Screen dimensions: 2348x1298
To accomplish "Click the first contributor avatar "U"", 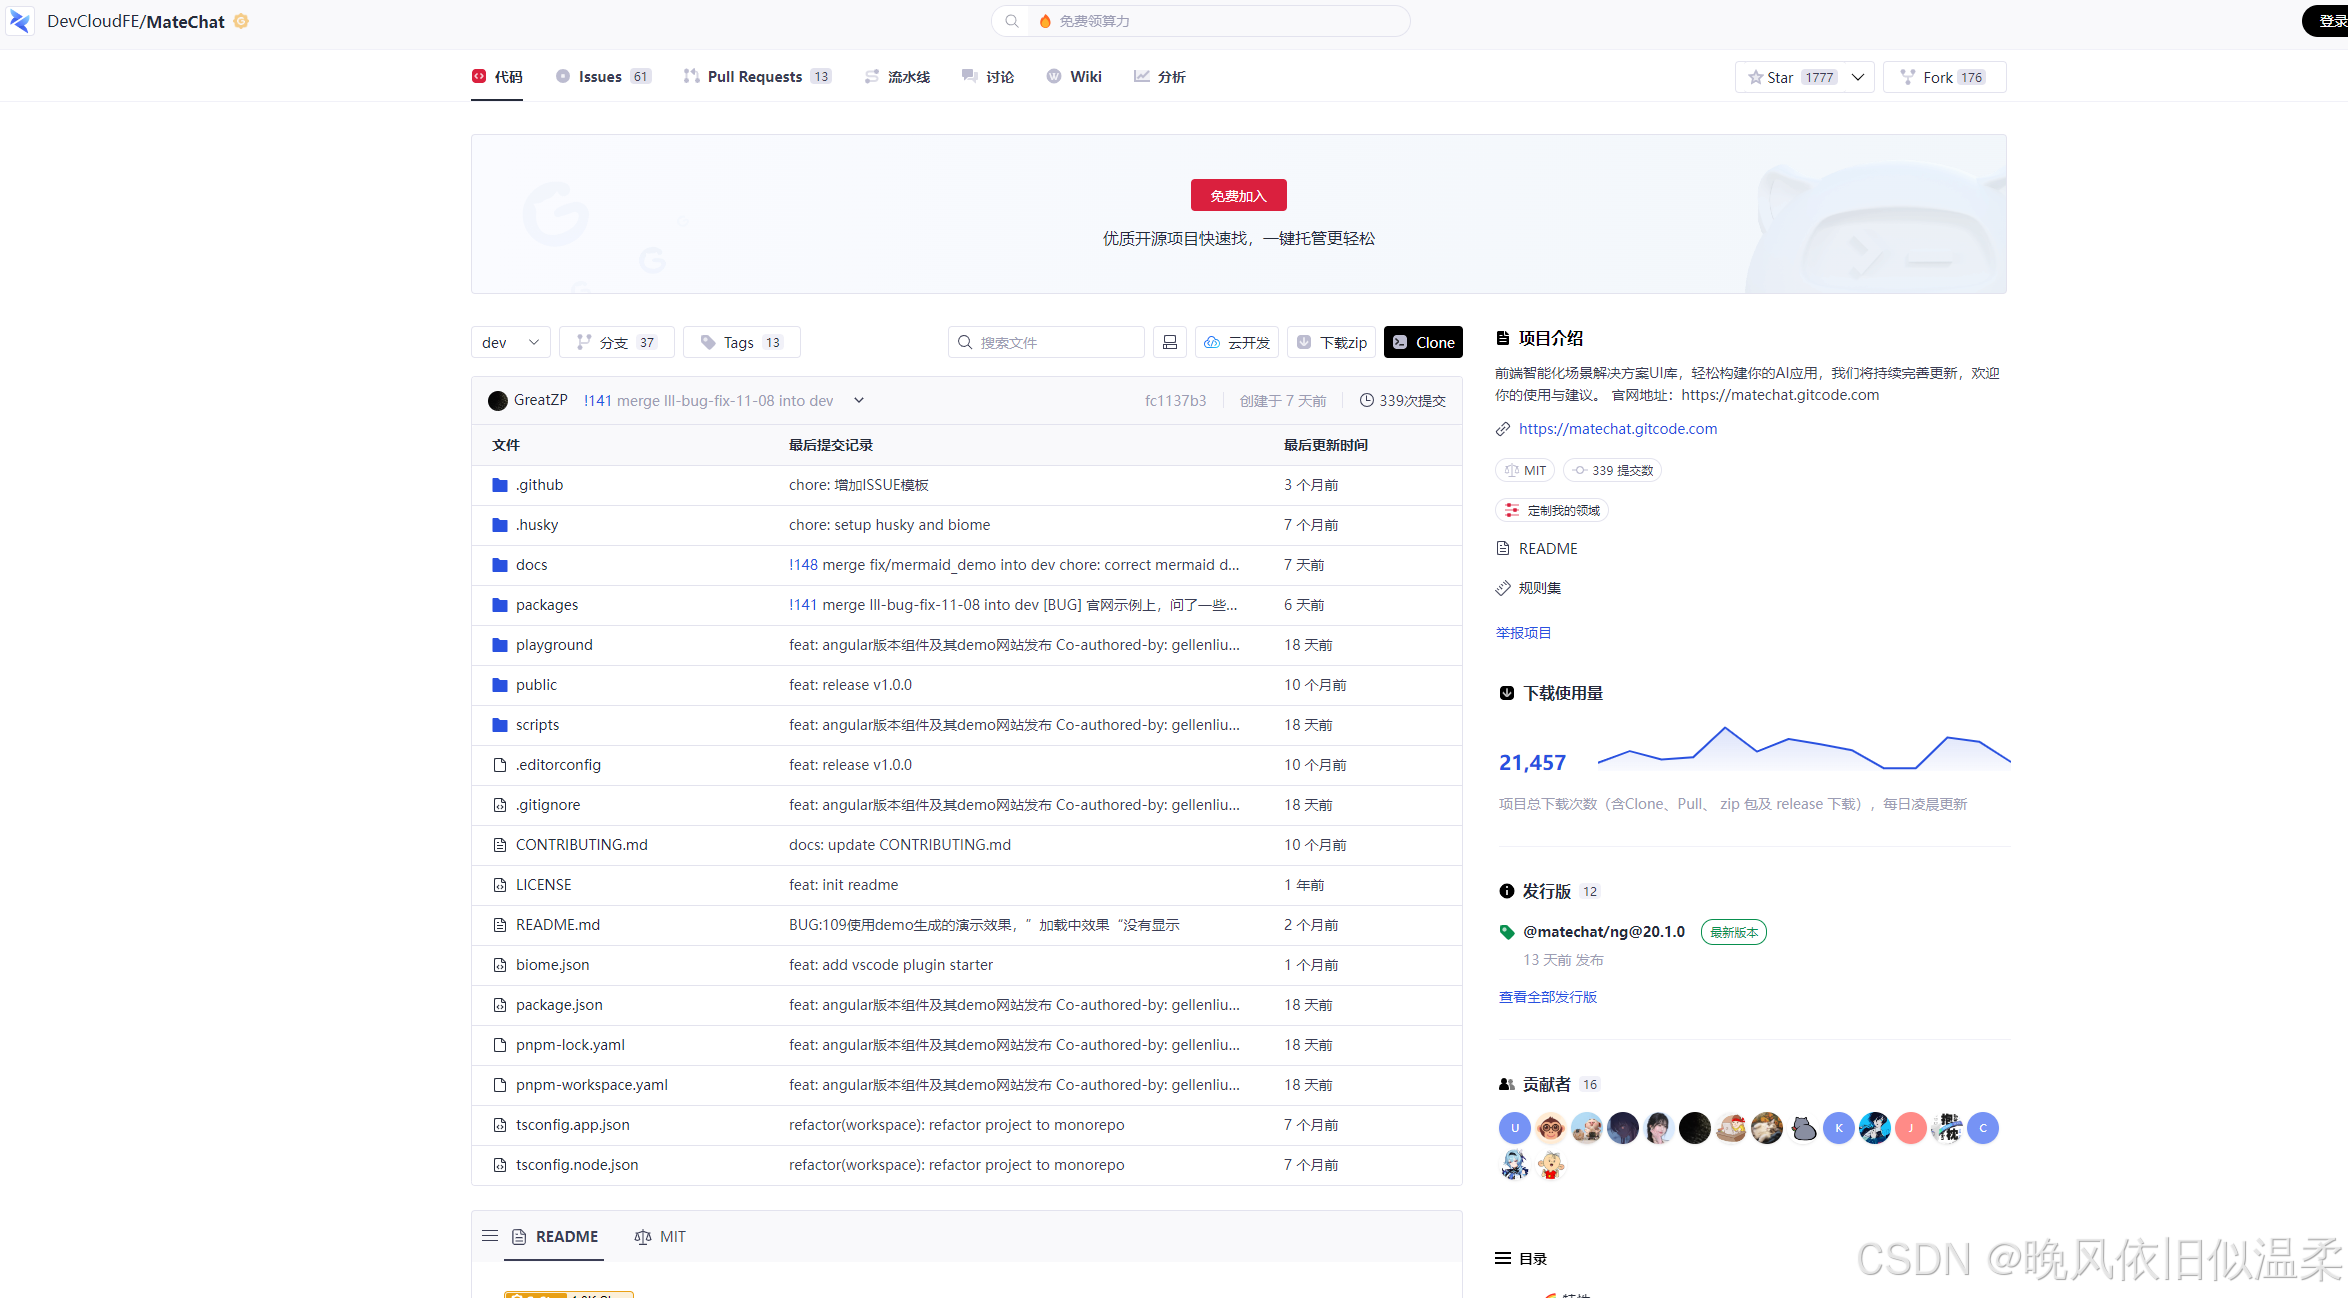I will click(1514, 1128).
